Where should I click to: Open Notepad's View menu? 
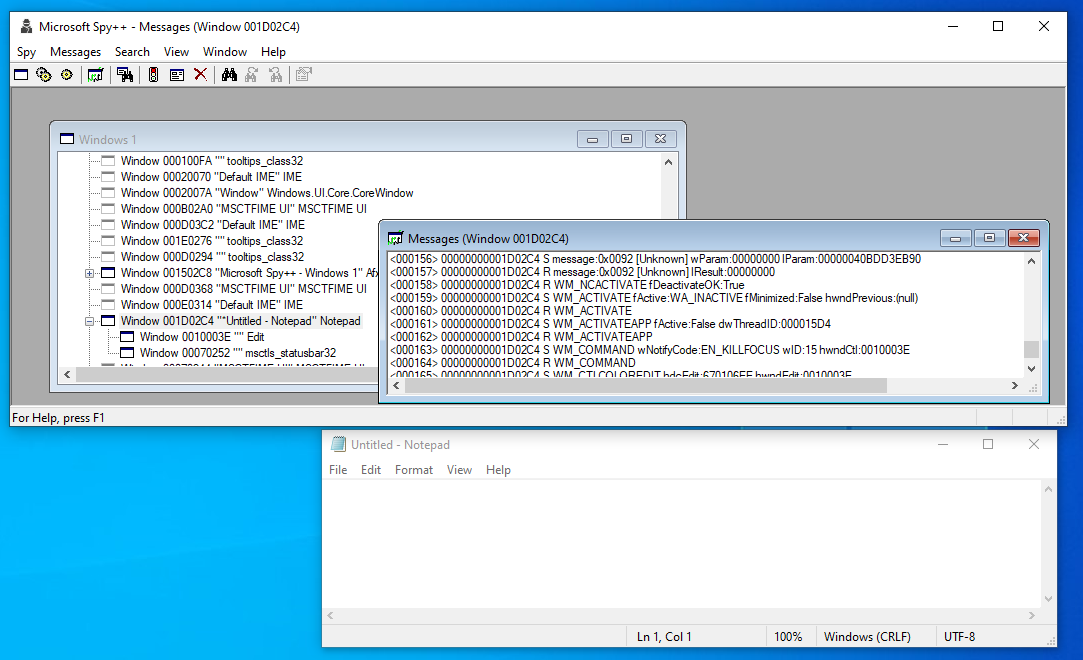[x=459, y=469]
